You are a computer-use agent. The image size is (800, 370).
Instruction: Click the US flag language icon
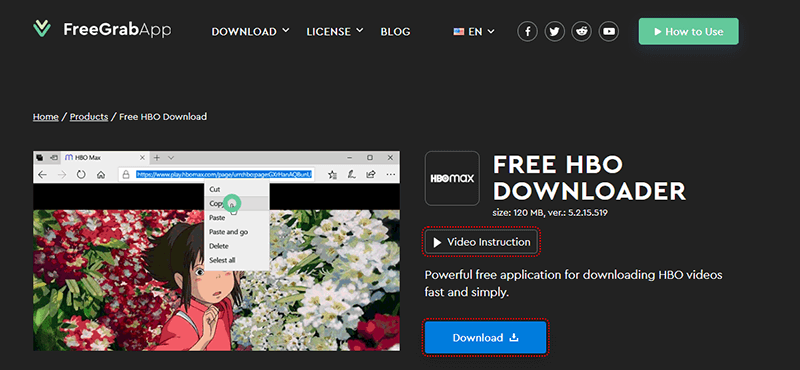pyautogui.click(x=459, y=32)
